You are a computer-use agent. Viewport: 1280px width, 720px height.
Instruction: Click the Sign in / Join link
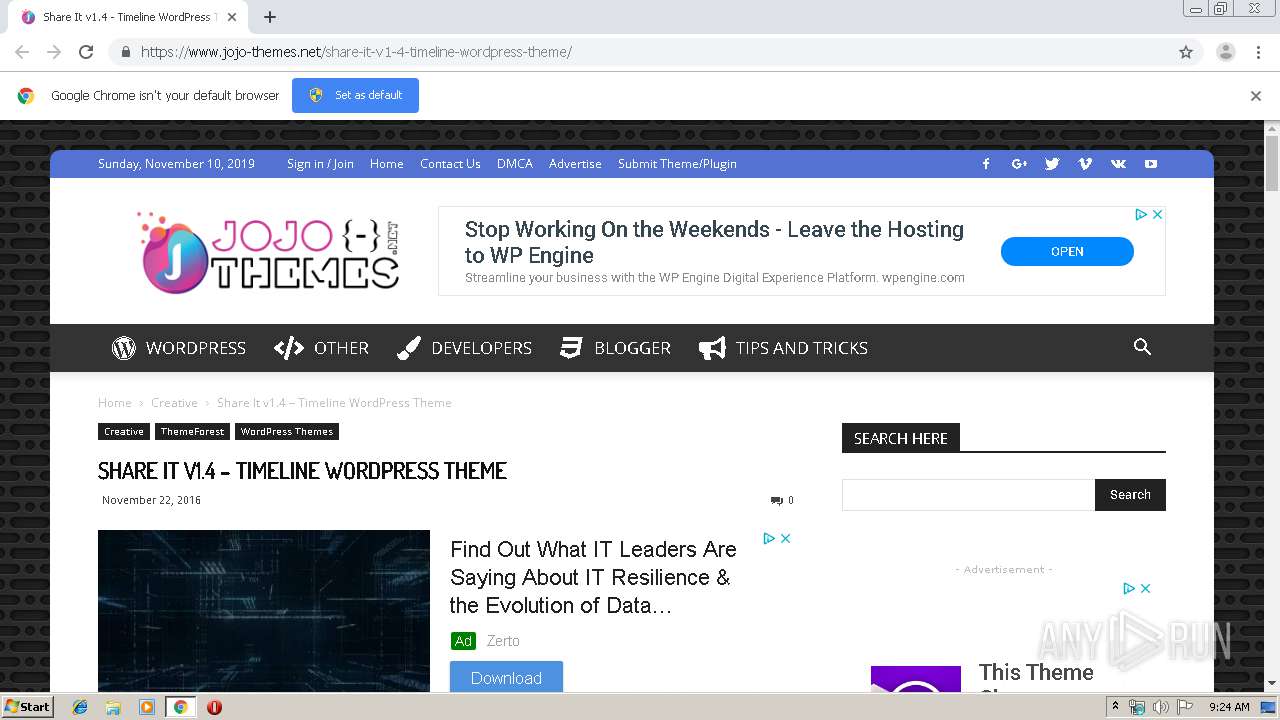coord(320,164)
